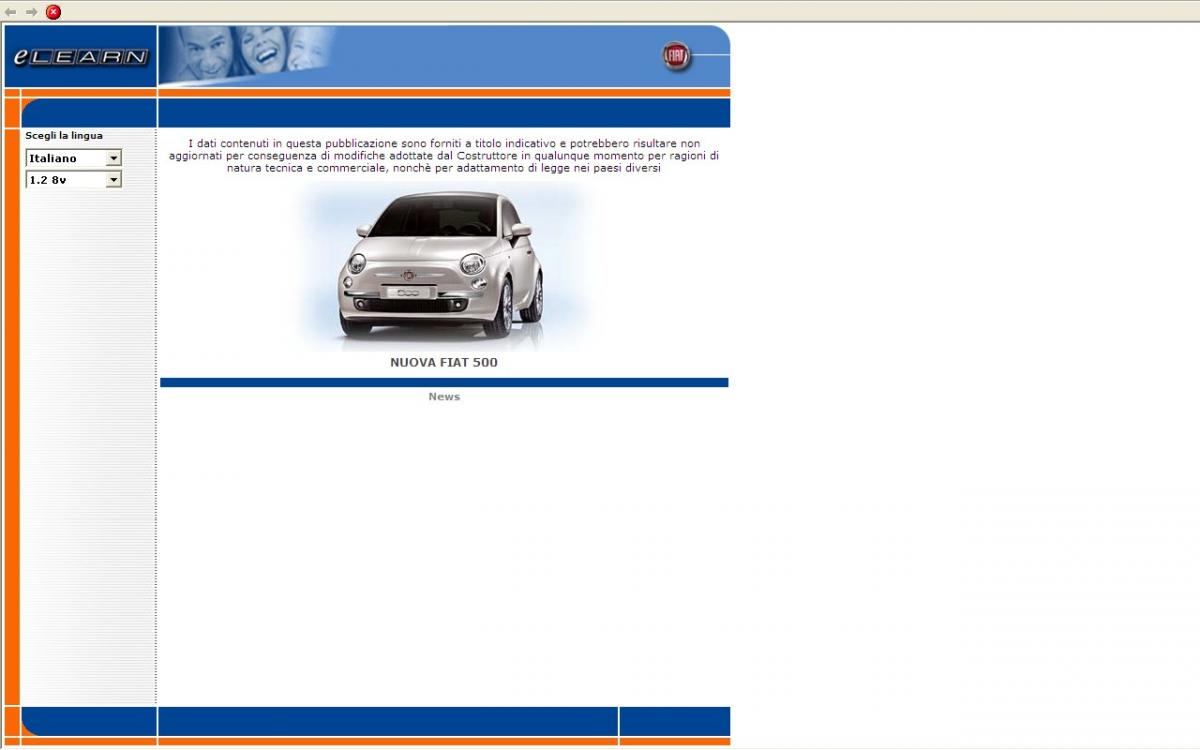The height and width of the screenshot is (750, 1200).
Task: Open the 1.2 8v engine dropdown
Action: (x=73, y=180)
